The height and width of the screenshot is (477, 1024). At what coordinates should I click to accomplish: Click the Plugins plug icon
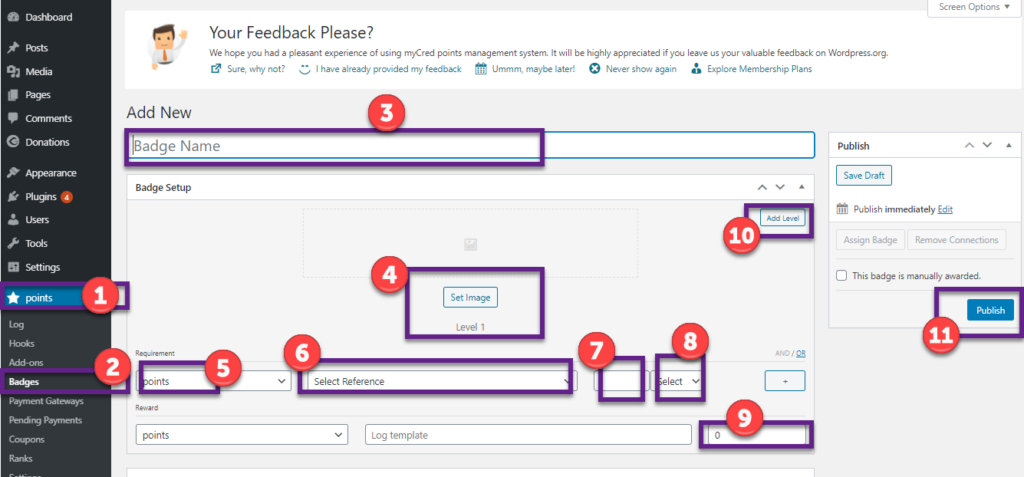pyautogui.click(x=12, y=197)
